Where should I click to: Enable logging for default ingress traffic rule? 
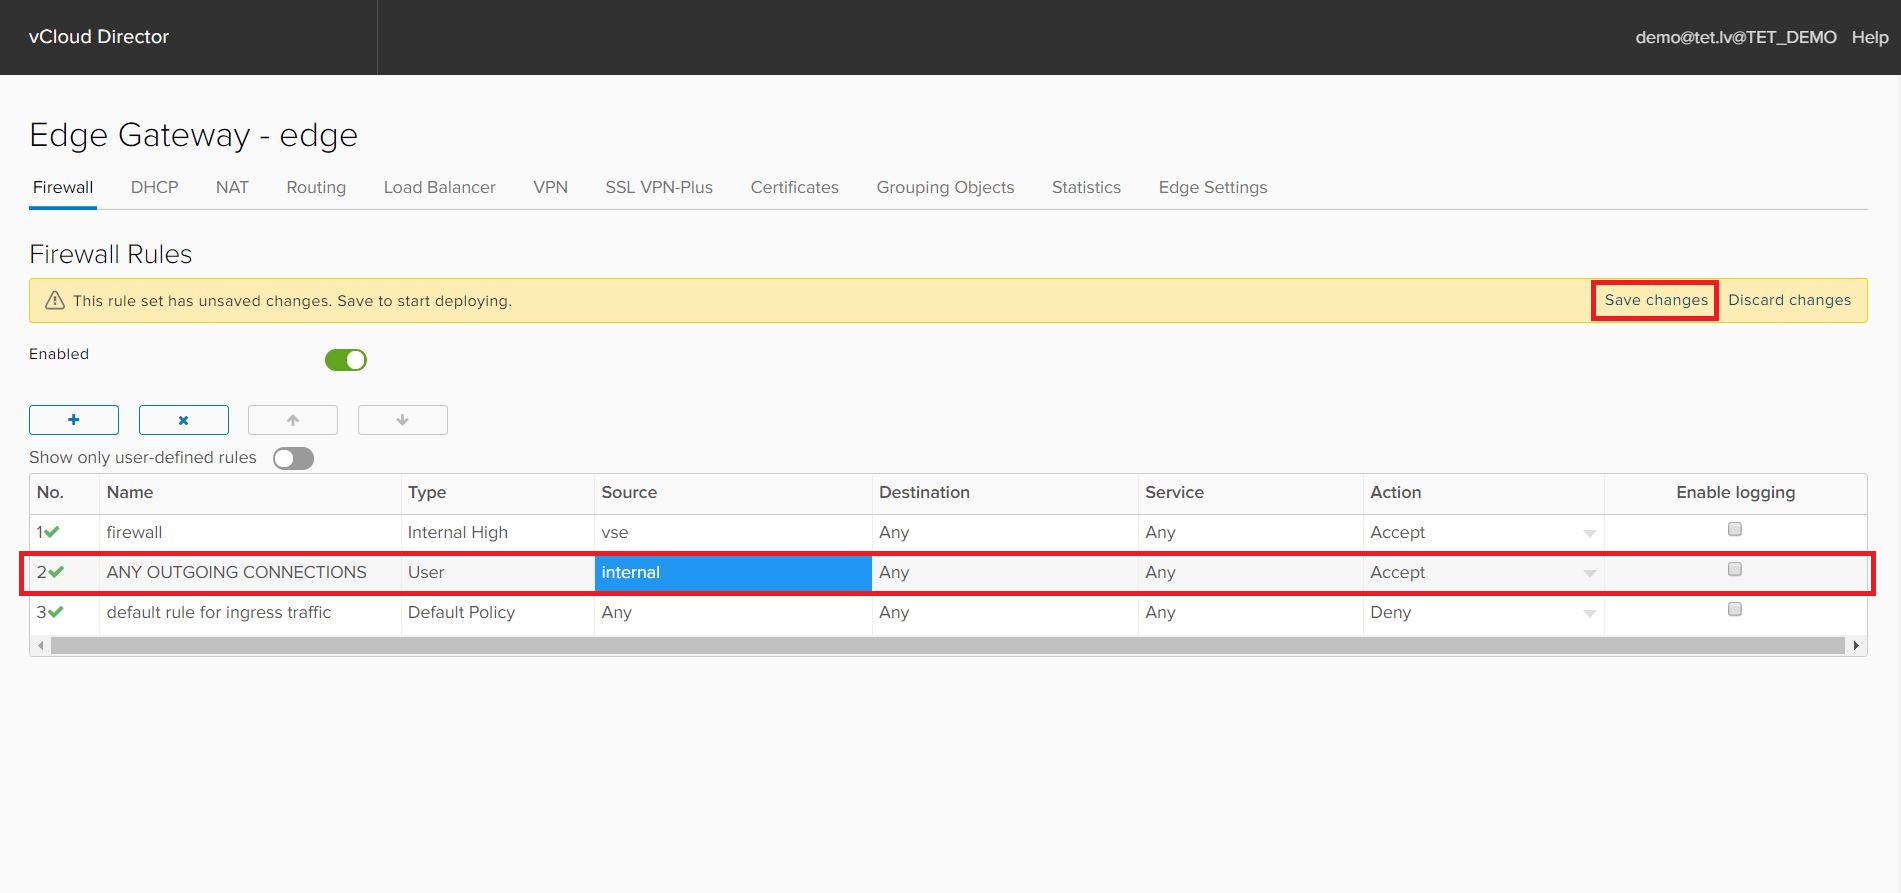tap(1735, 609)
